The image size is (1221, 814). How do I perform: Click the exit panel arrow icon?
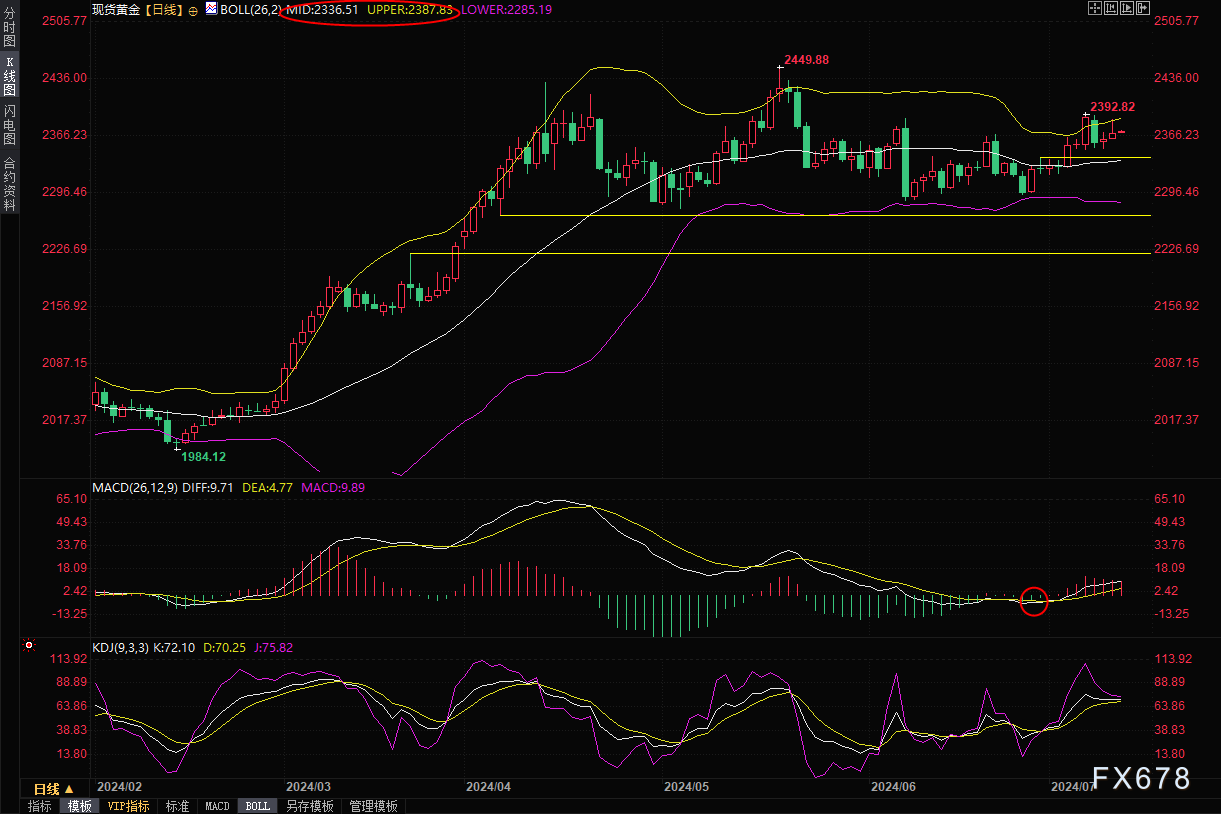(x=1143, y=8)
